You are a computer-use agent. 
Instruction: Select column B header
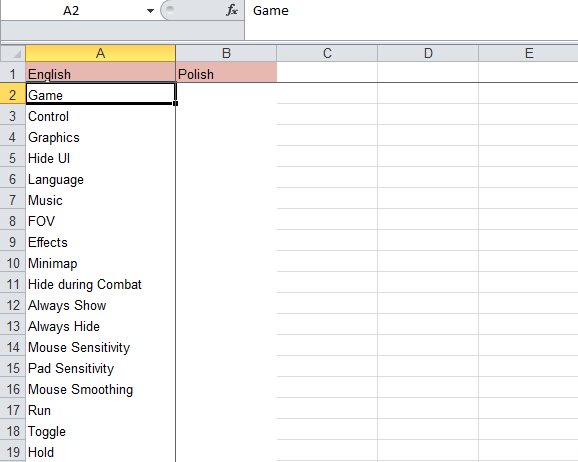point(226,53)
